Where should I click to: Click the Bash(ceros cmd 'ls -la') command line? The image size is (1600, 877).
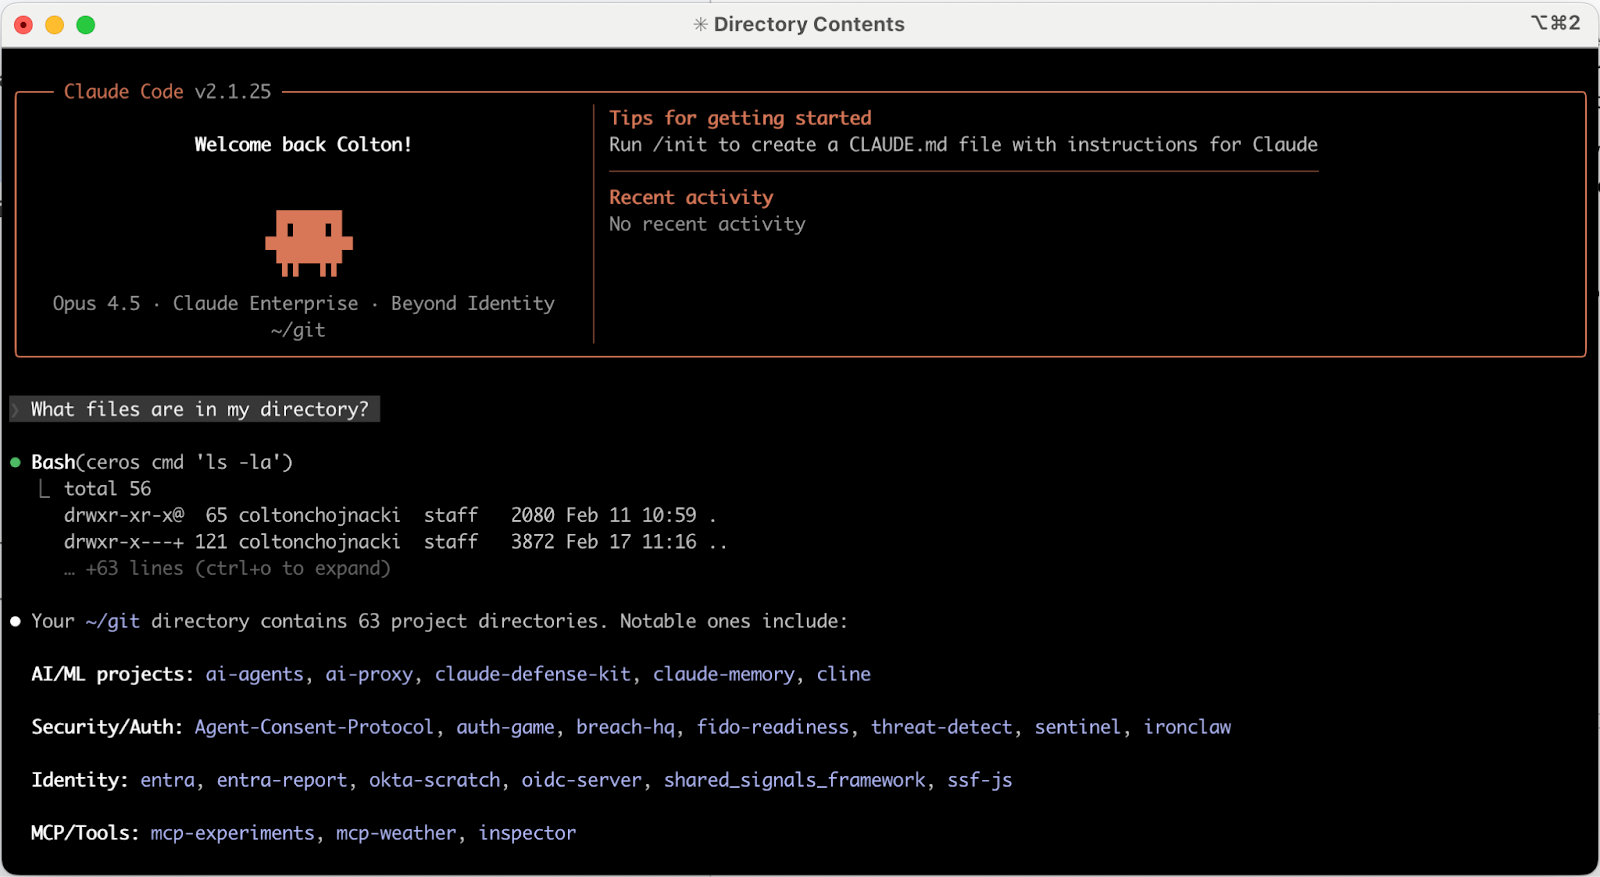[x=161, y=462]
